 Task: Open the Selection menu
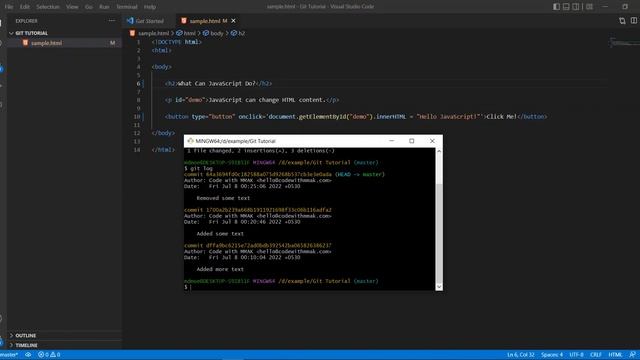(x=48, y=7)
